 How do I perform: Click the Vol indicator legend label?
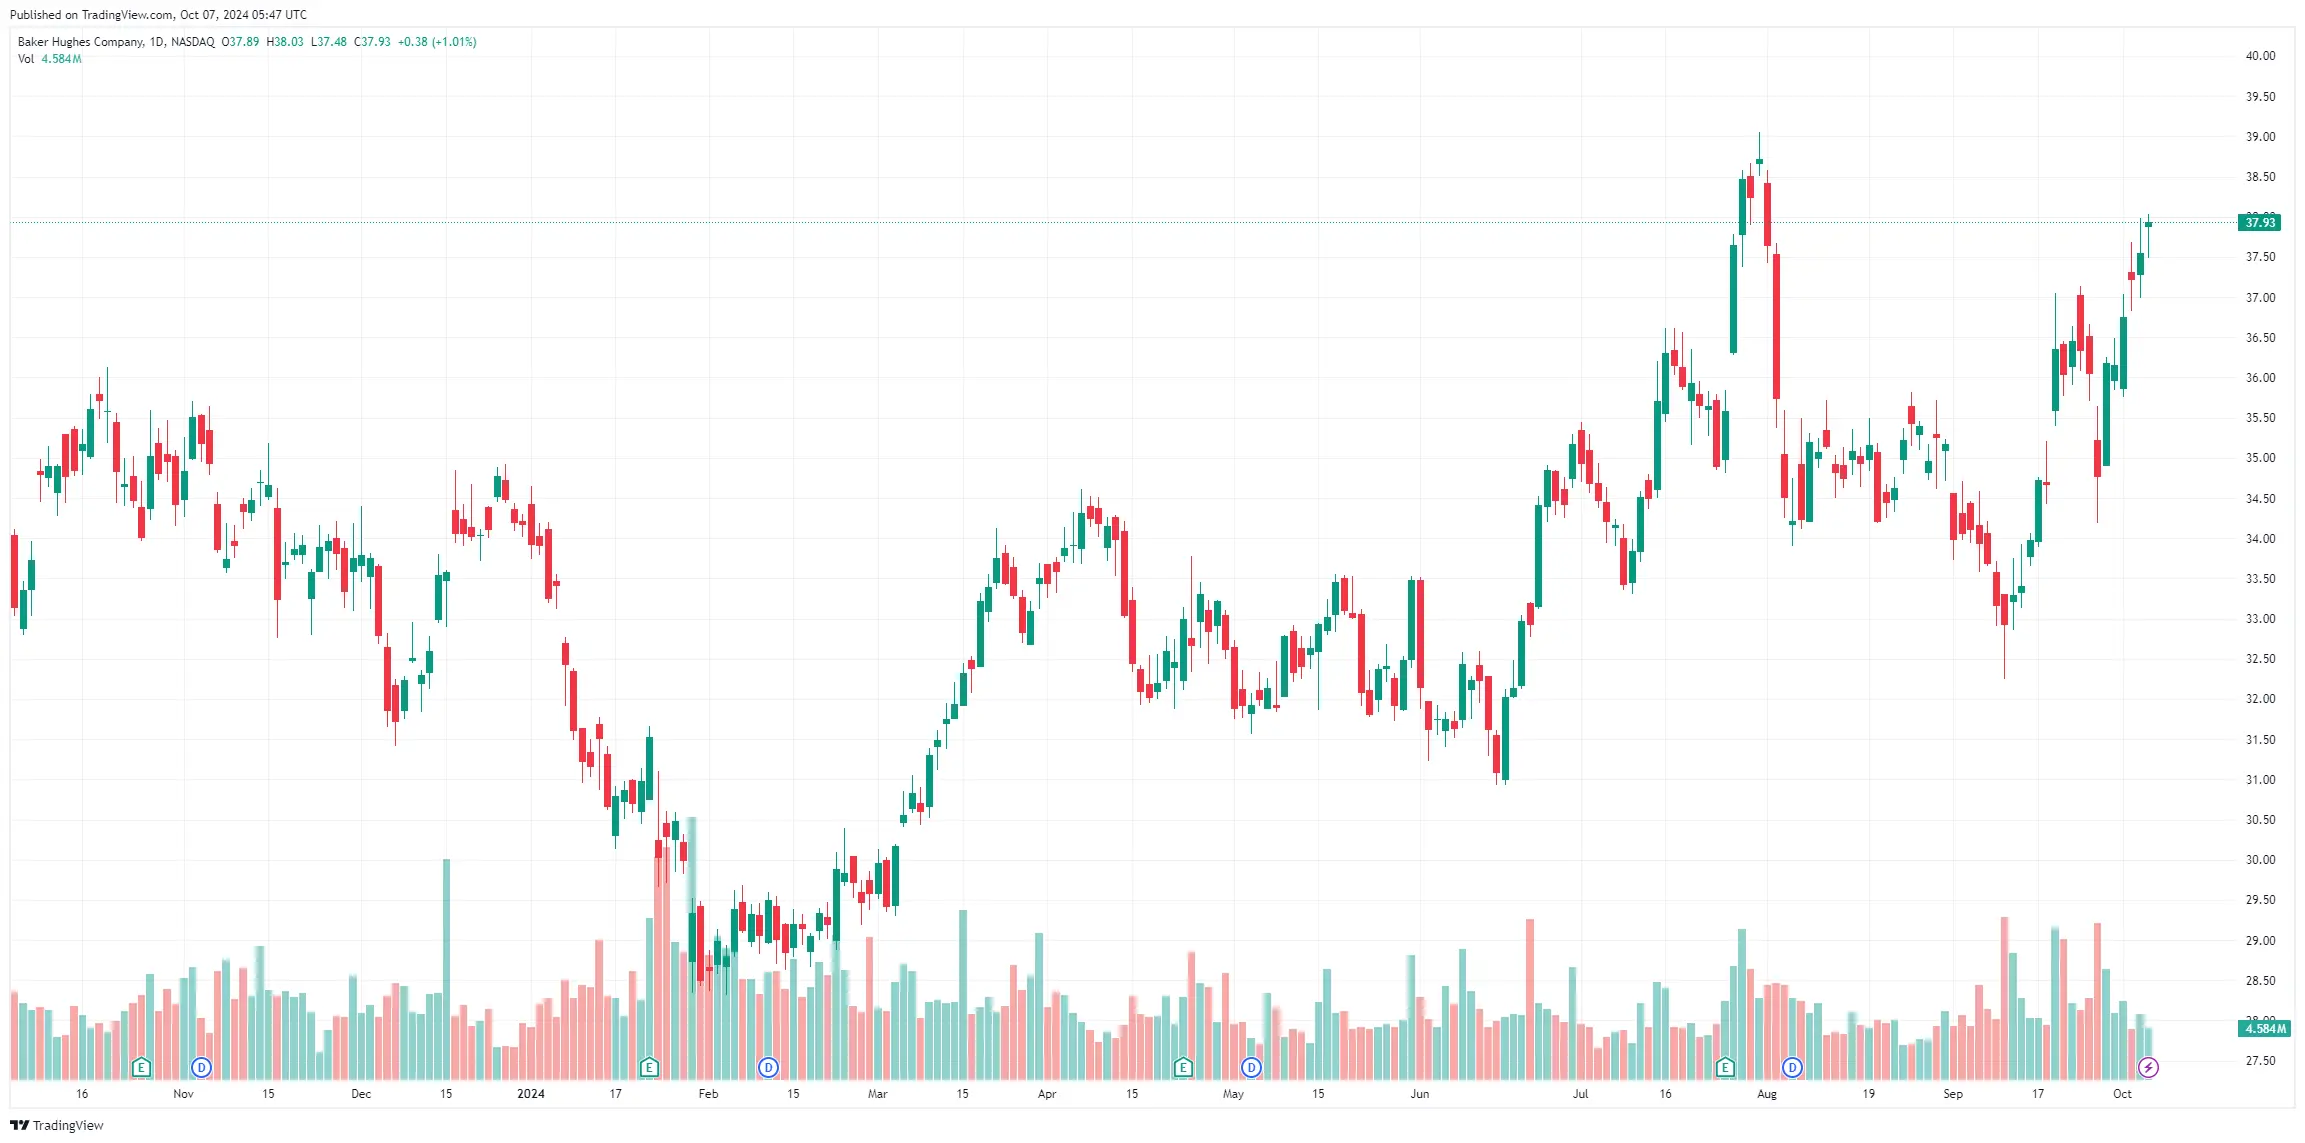pyautogui.click(x=26, y=59)
